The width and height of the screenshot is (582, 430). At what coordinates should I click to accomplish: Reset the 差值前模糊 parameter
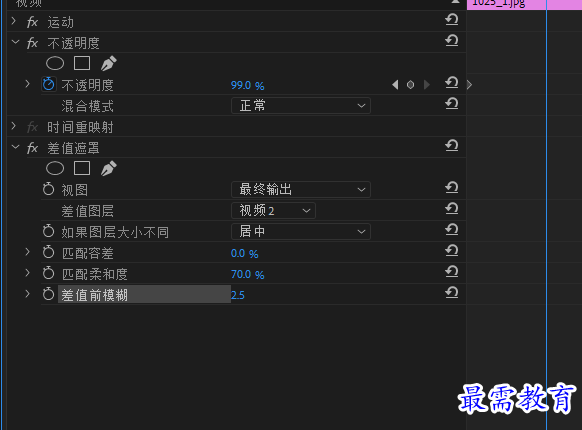point(452,293)
